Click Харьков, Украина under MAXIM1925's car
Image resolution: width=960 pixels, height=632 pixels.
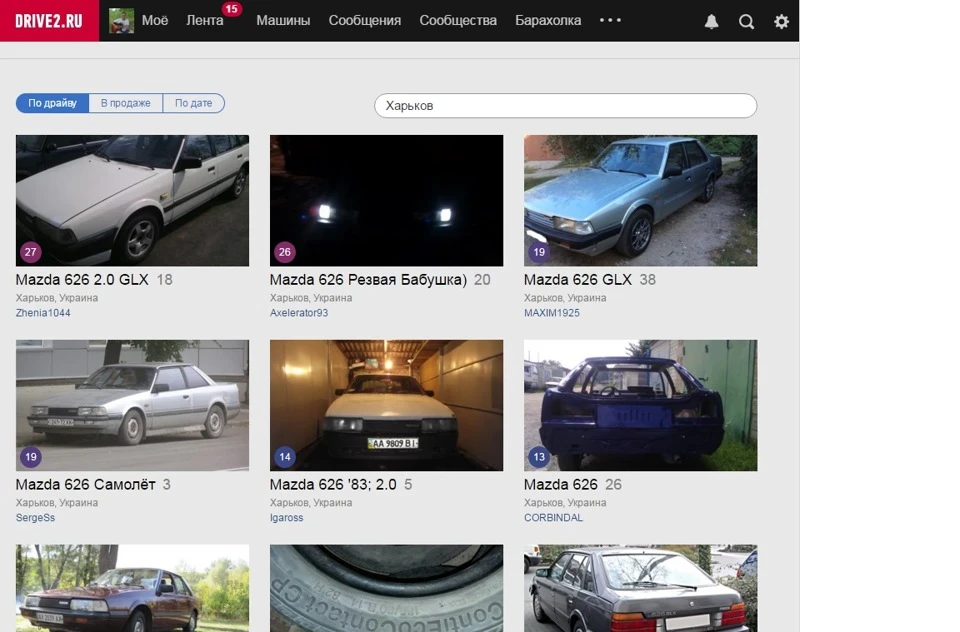point(565,298)
